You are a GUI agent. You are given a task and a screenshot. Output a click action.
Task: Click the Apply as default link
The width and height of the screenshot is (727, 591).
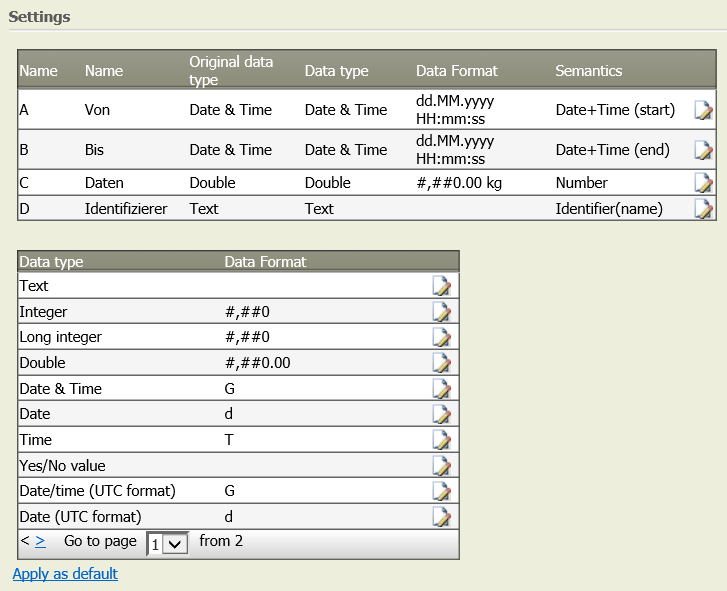(65, 574)
